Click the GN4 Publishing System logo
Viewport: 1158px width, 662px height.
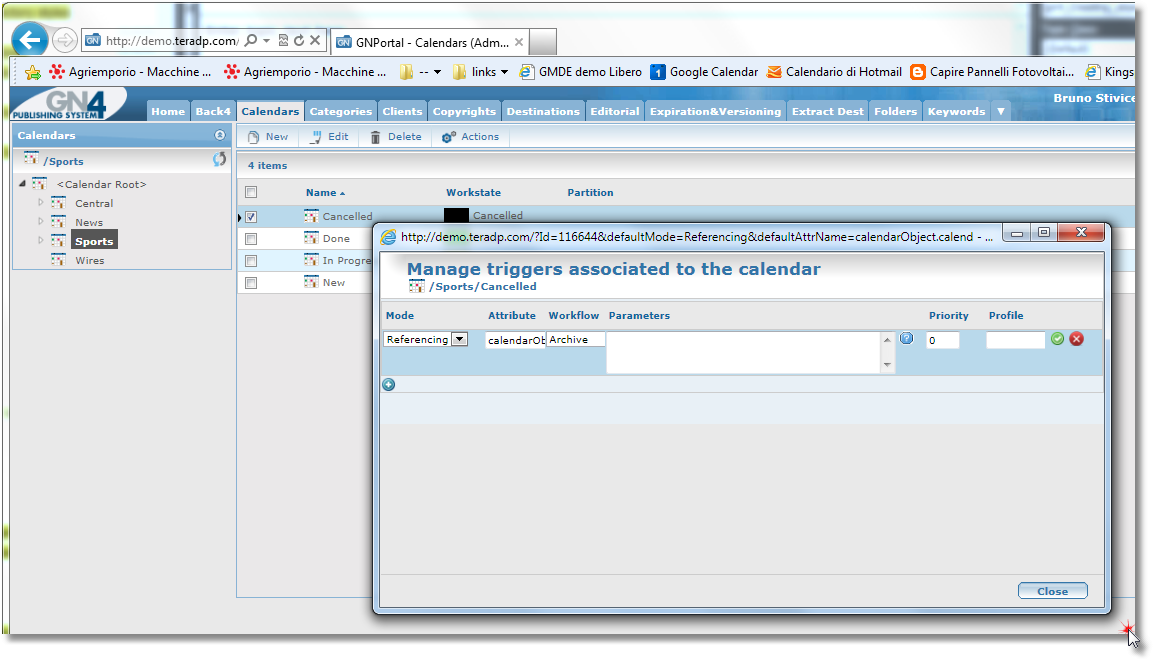pyautogui.click(x=68, y=104)
